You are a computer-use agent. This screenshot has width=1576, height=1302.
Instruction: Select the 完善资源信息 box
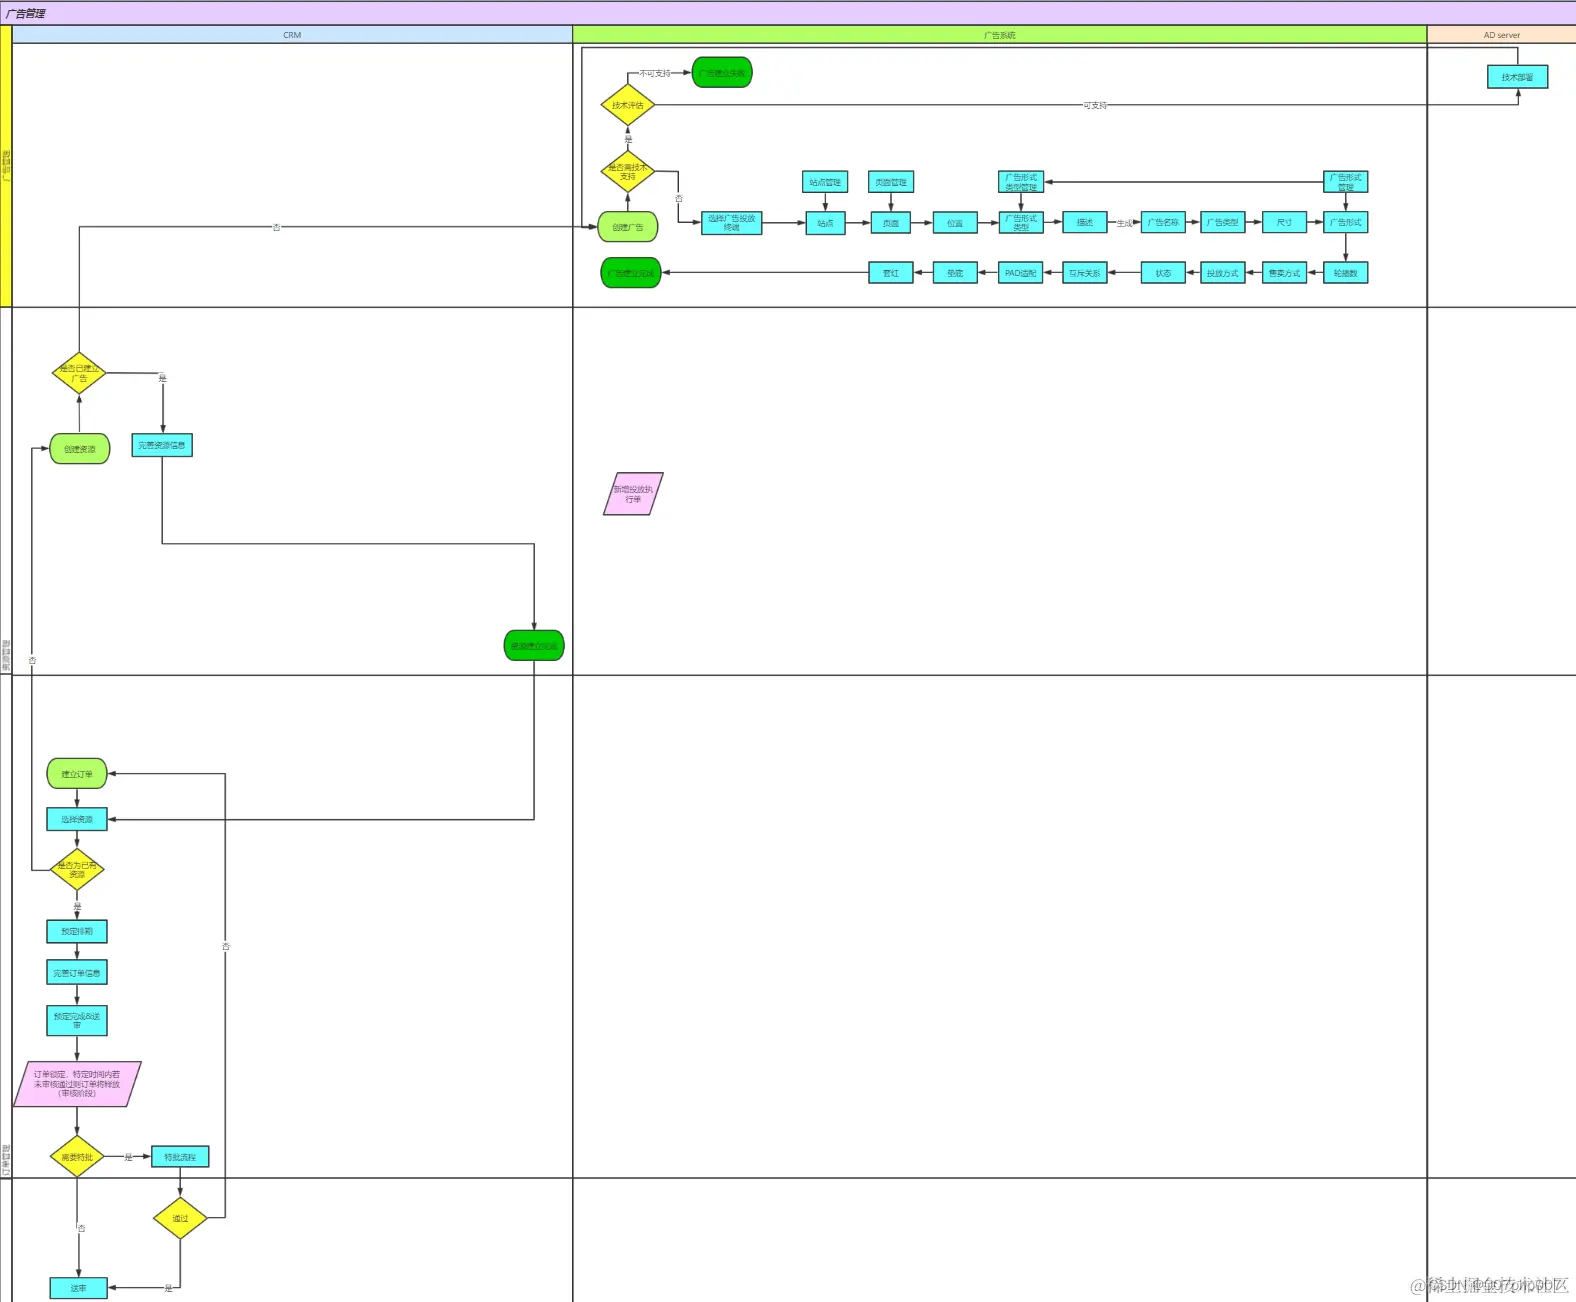[x=162, y=445]
